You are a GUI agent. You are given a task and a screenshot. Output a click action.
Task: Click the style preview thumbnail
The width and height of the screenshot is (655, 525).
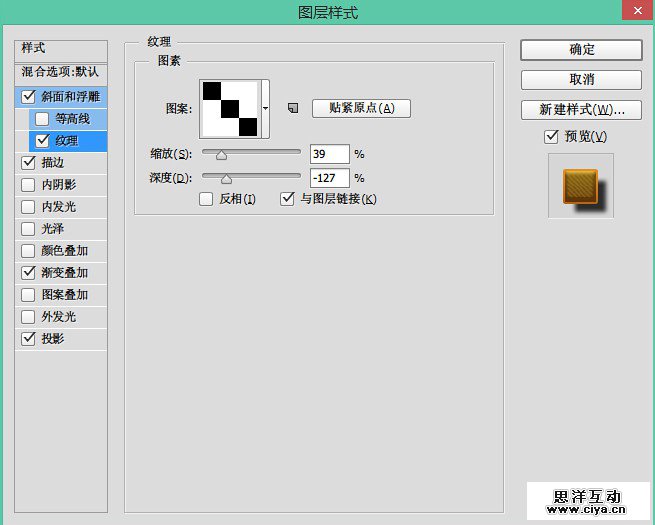(580, 186)
